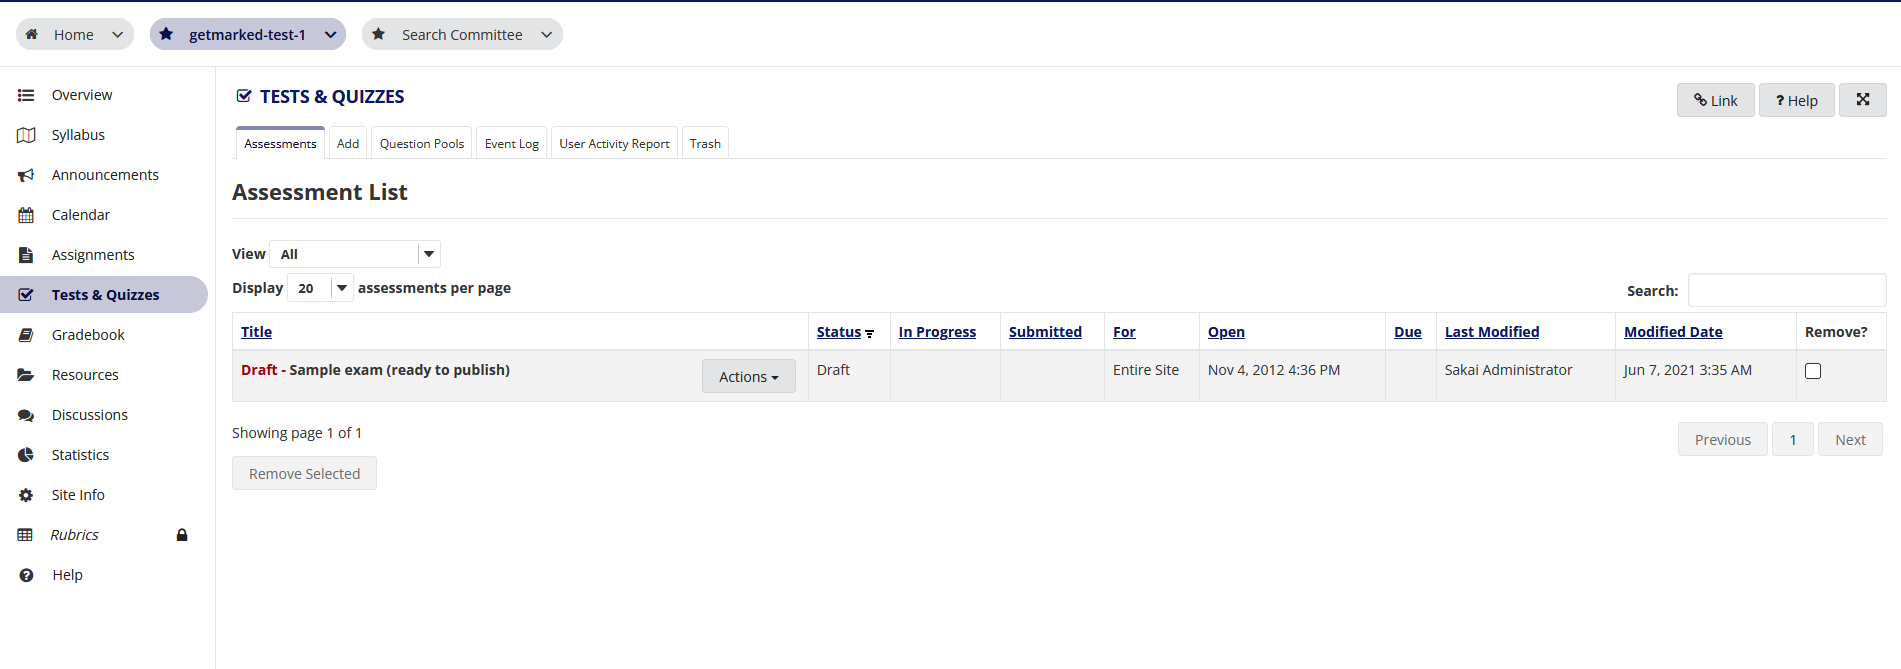Click the Link button

coord(1716,100)
